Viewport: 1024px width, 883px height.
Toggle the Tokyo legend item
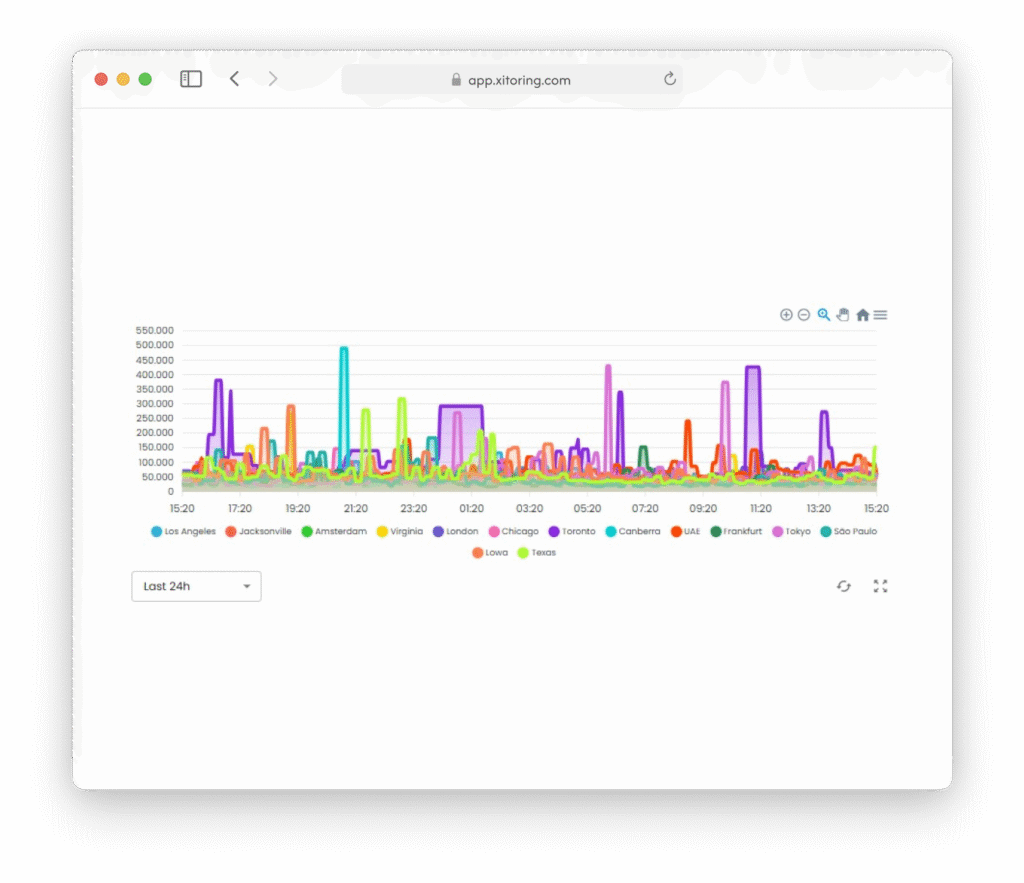[x=792, y=532]
